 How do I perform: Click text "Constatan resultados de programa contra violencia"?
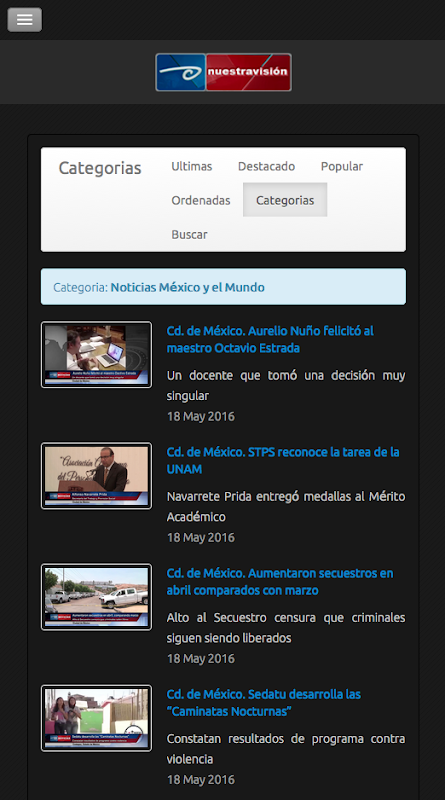pos(286,748)
